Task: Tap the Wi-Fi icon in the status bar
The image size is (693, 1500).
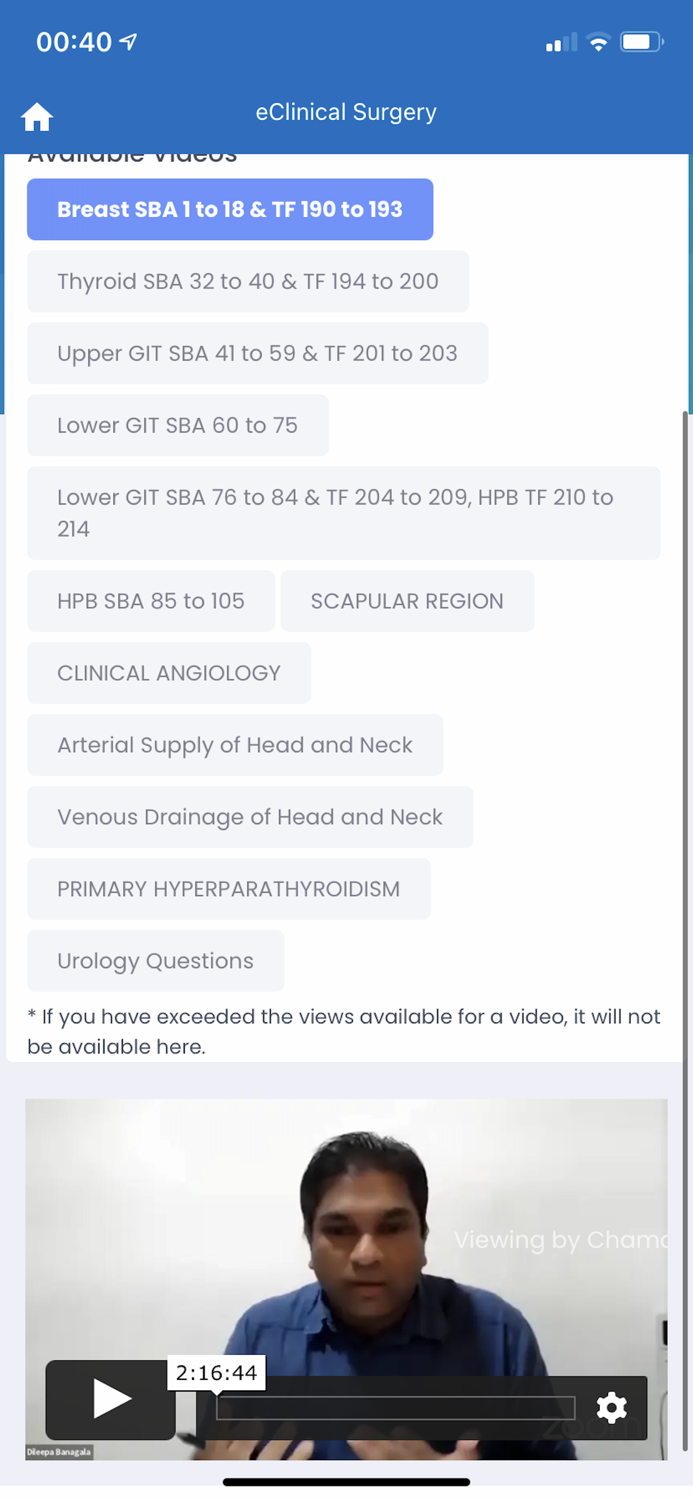Action: pyautogui.click(x=597, y=42)
